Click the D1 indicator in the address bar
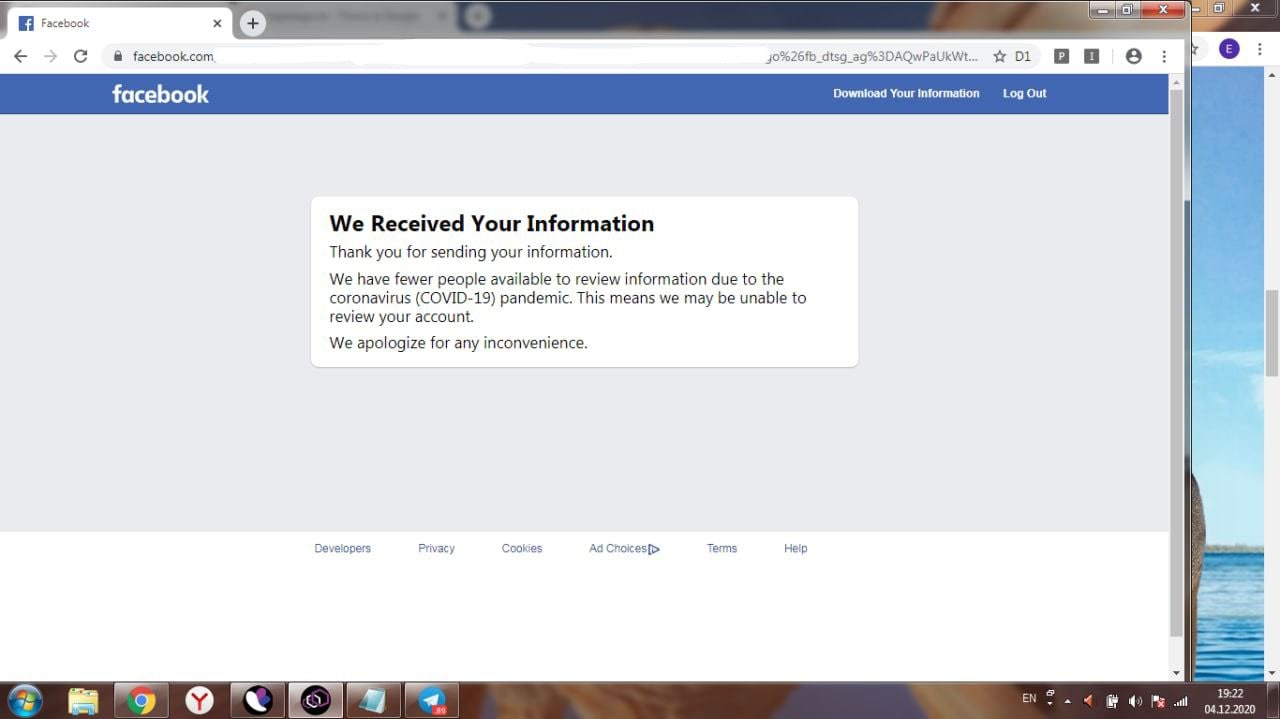 coord(1022,56)
